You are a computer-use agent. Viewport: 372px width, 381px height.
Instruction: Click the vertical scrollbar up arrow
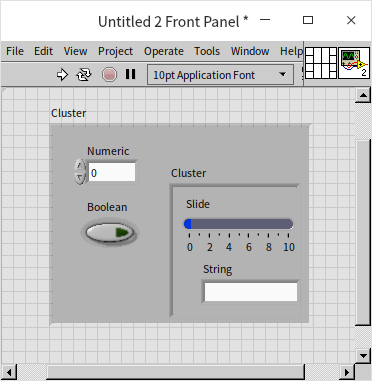tap(363, 96)
